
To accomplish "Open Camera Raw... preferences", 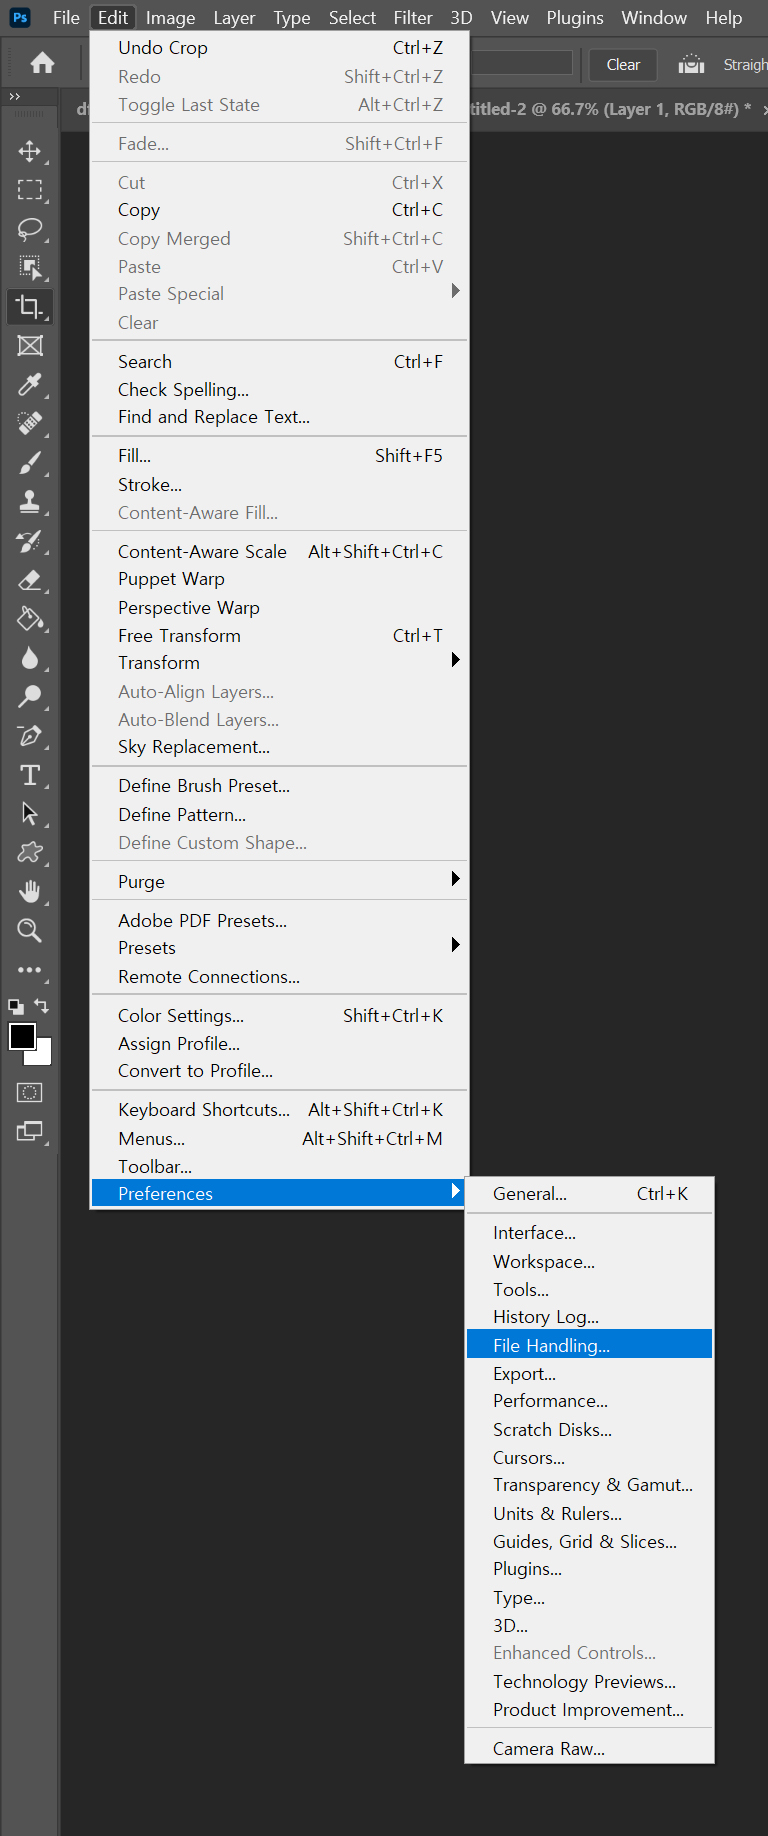I will (589, 1749).
